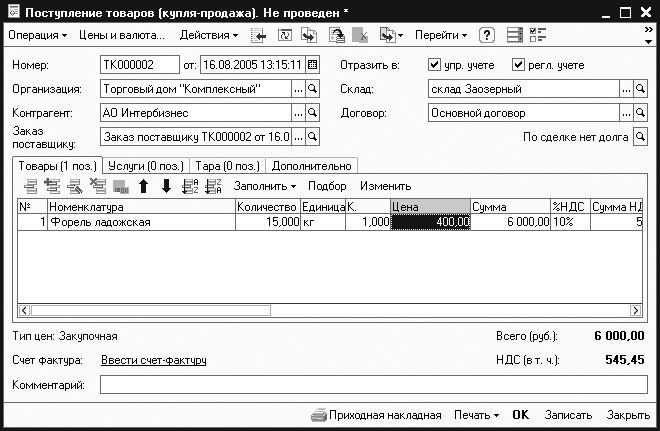
Task: Click the help question mark icon
Action: point(487,35)
